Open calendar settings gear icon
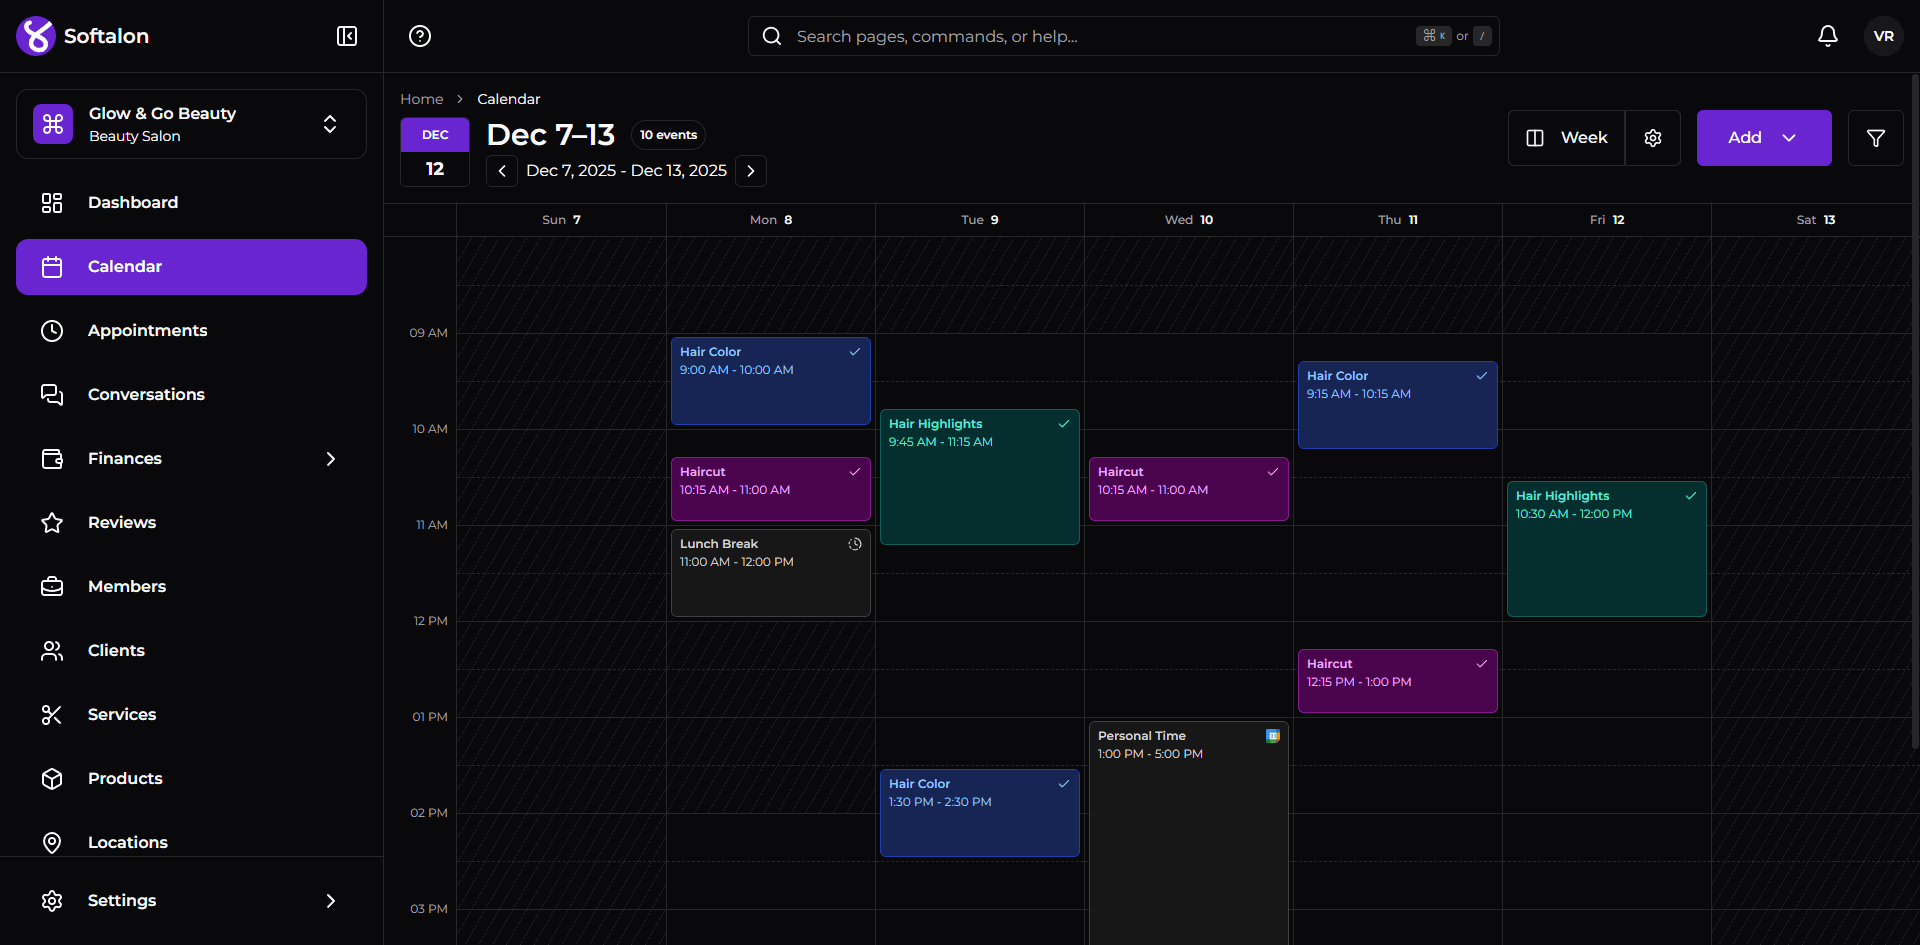The width and height of the screenshot is (1920, 945). (1653, 138)
